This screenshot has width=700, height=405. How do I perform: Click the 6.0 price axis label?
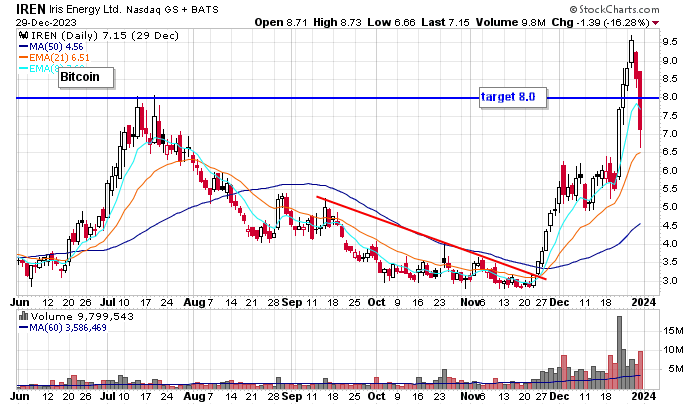[670, 171]
